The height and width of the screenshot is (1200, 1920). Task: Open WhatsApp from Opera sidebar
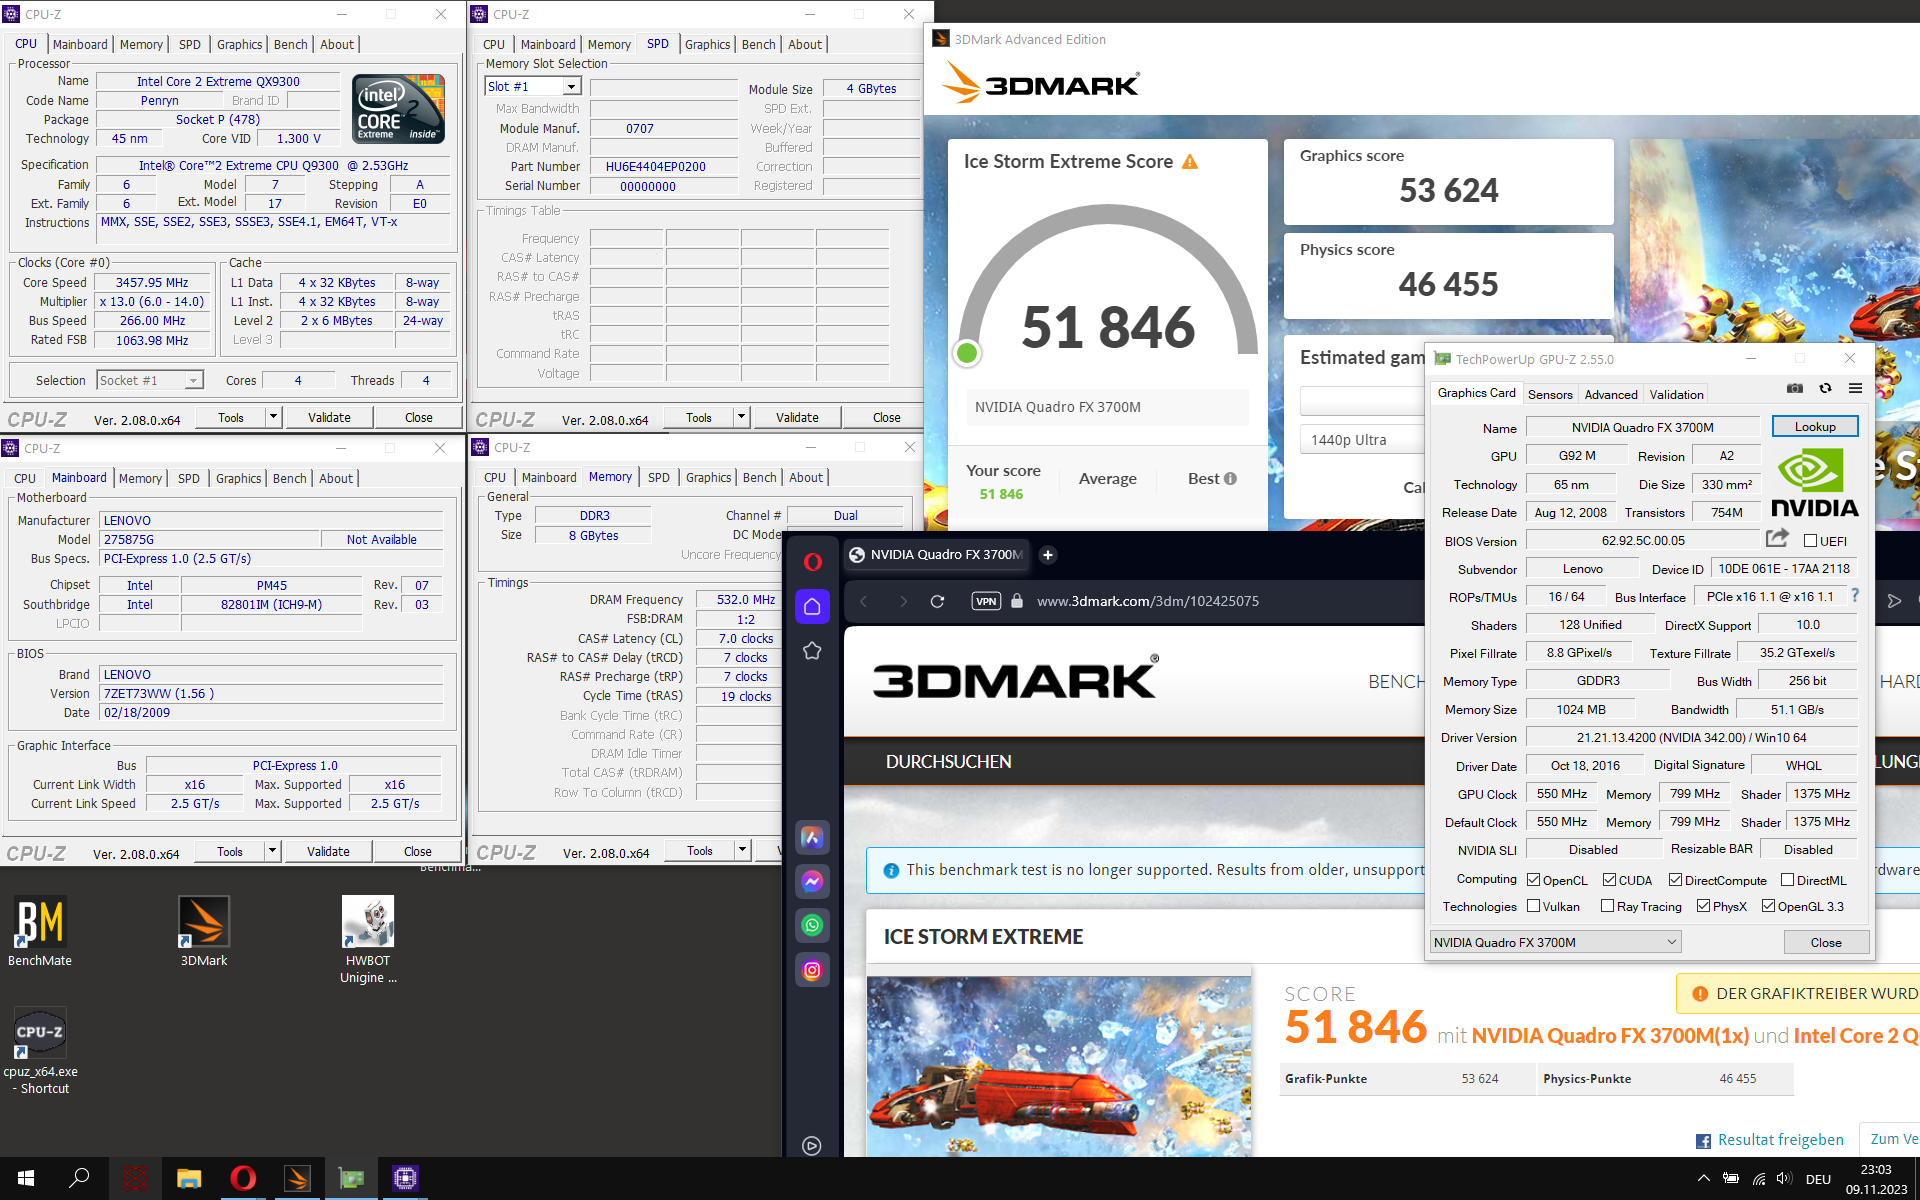click(x=812, y=925)
